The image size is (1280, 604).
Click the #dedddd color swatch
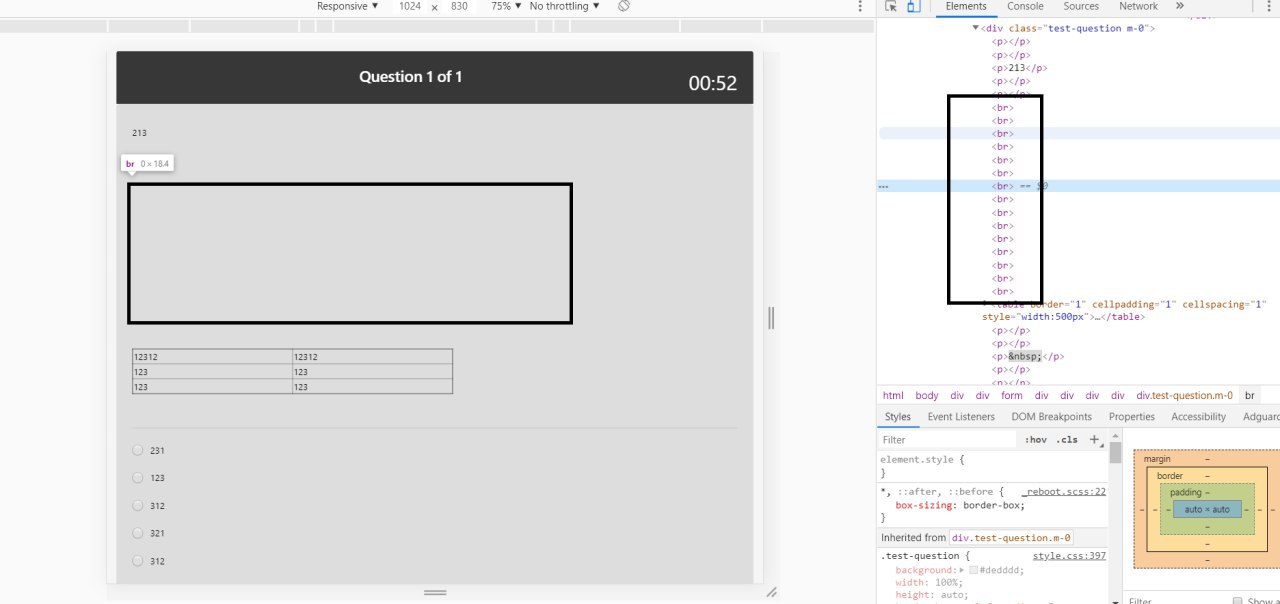(974, 570)
